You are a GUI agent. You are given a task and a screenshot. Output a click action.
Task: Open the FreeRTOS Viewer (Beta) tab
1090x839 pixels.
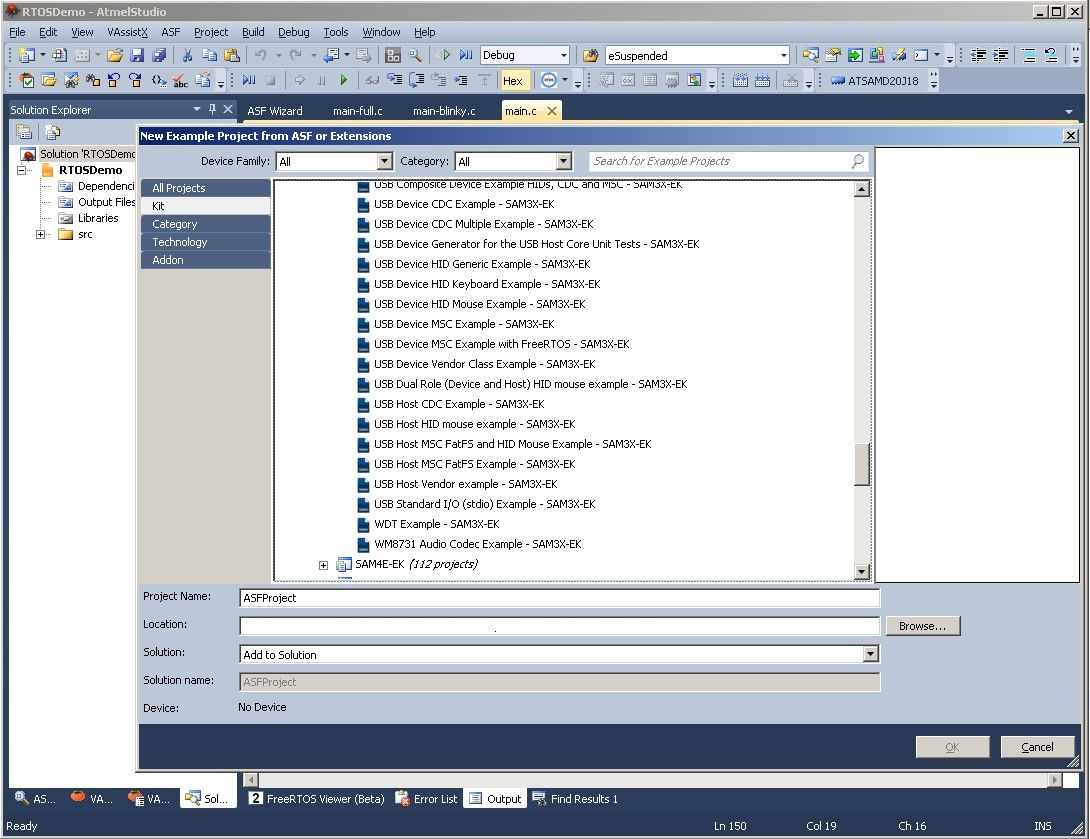(316, 799)
